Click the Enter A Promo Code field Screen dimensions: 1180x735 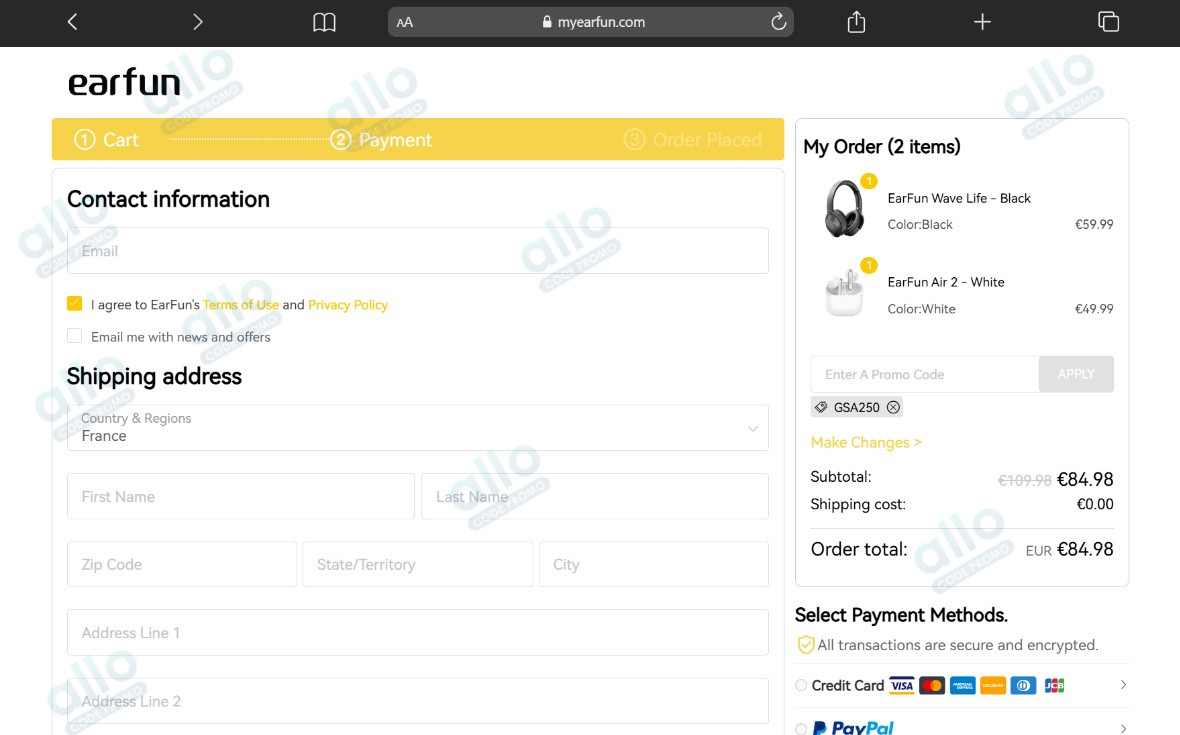pos(924,374)
